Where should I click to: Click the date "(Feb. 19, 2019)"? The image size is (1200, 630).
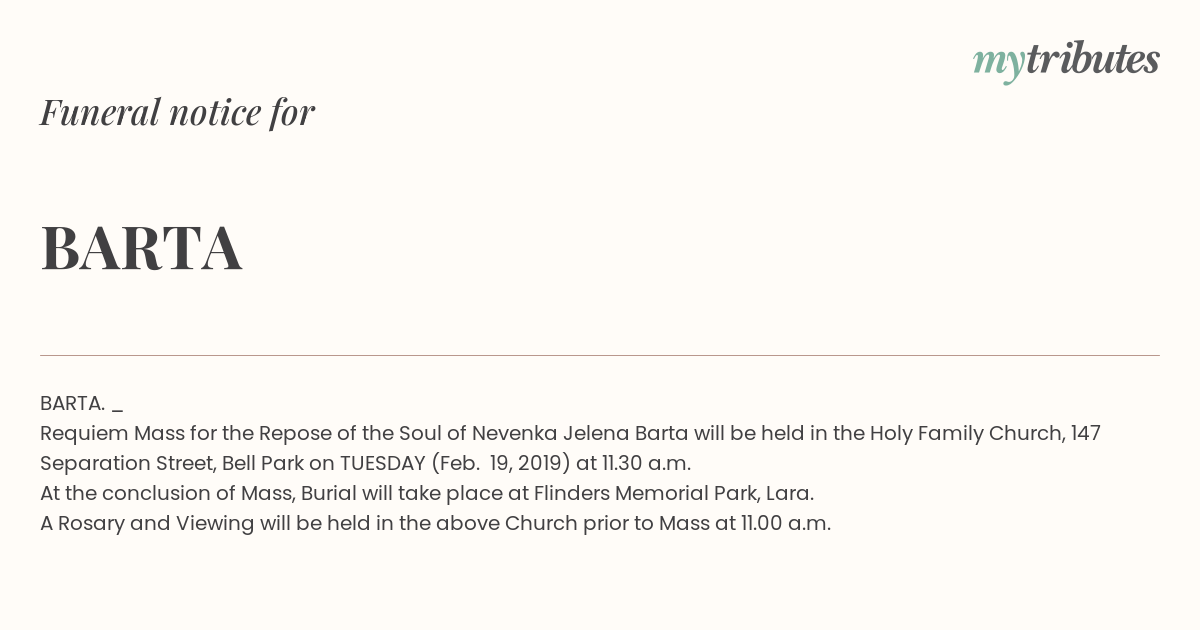tap(500, 463)
